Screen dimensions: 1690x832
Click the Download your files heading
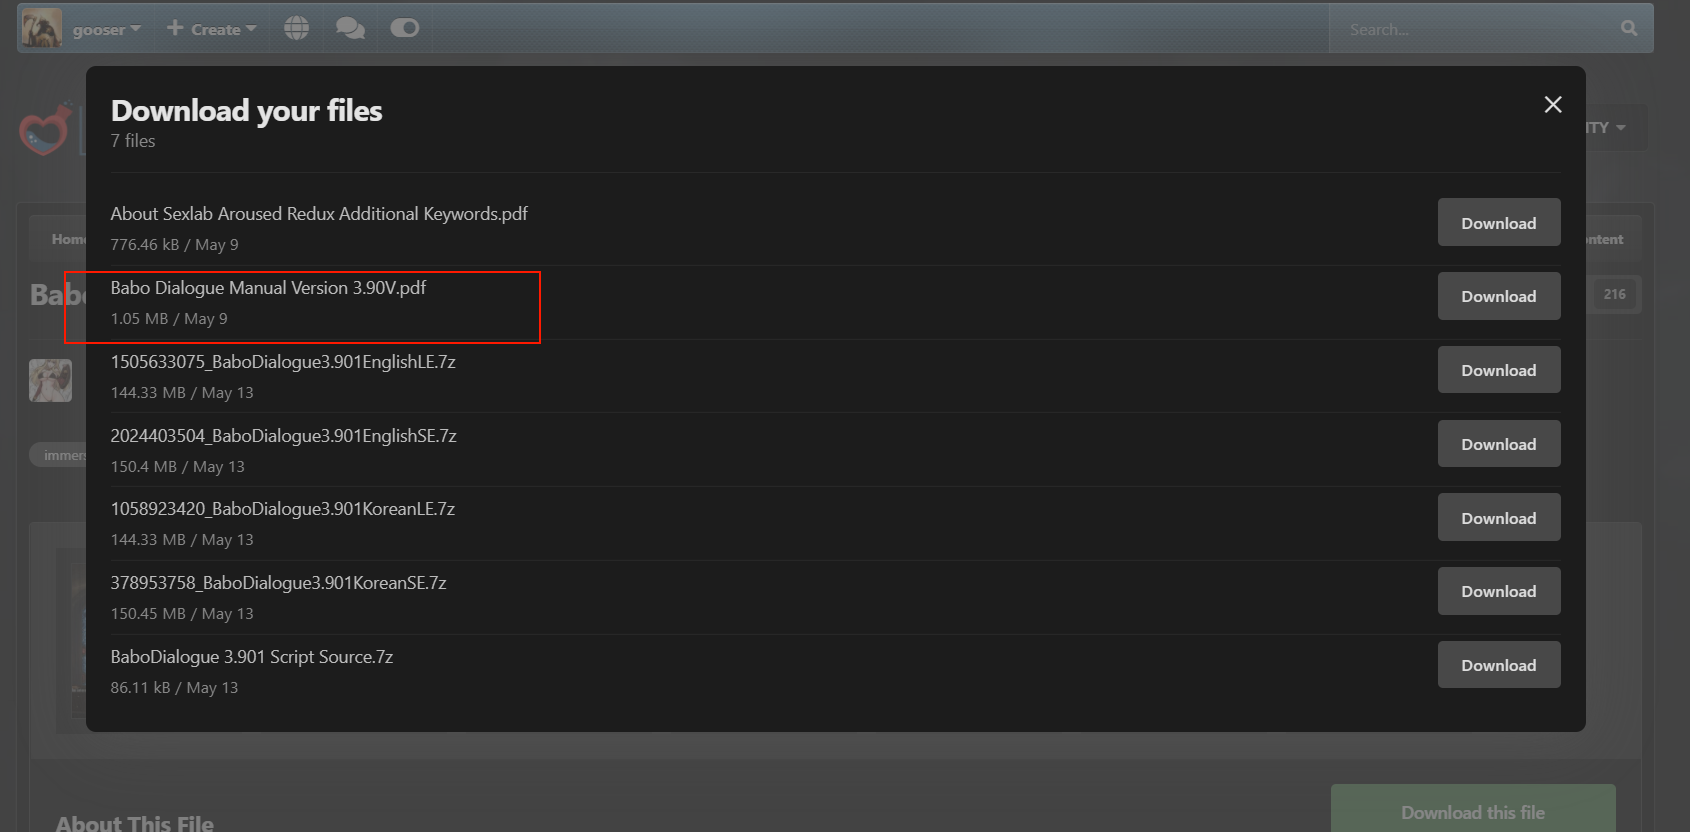pyautogui.click(x=246, y=110)
